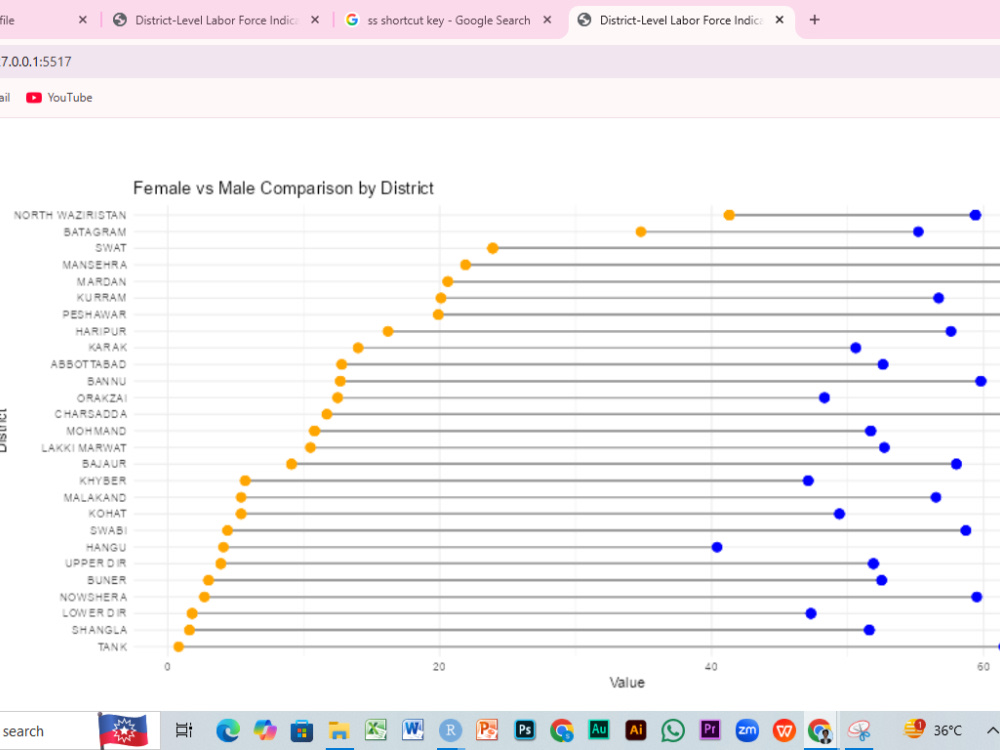Click the x-axis tick label 40
Viewport: 1000px width, 750px height.
click(x=711, y=666)
